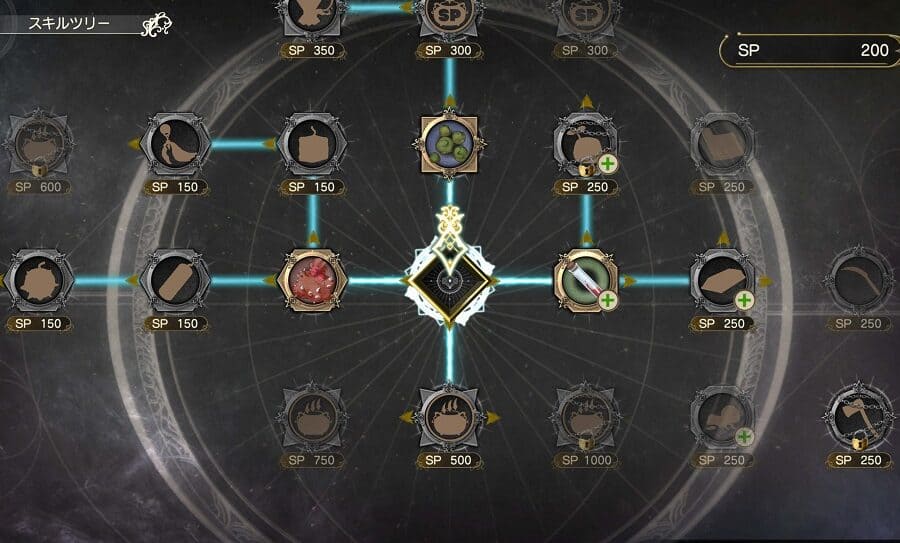
Task: Select the long-necked flask node costing SP 150
Action: click(x=176, y=143)
